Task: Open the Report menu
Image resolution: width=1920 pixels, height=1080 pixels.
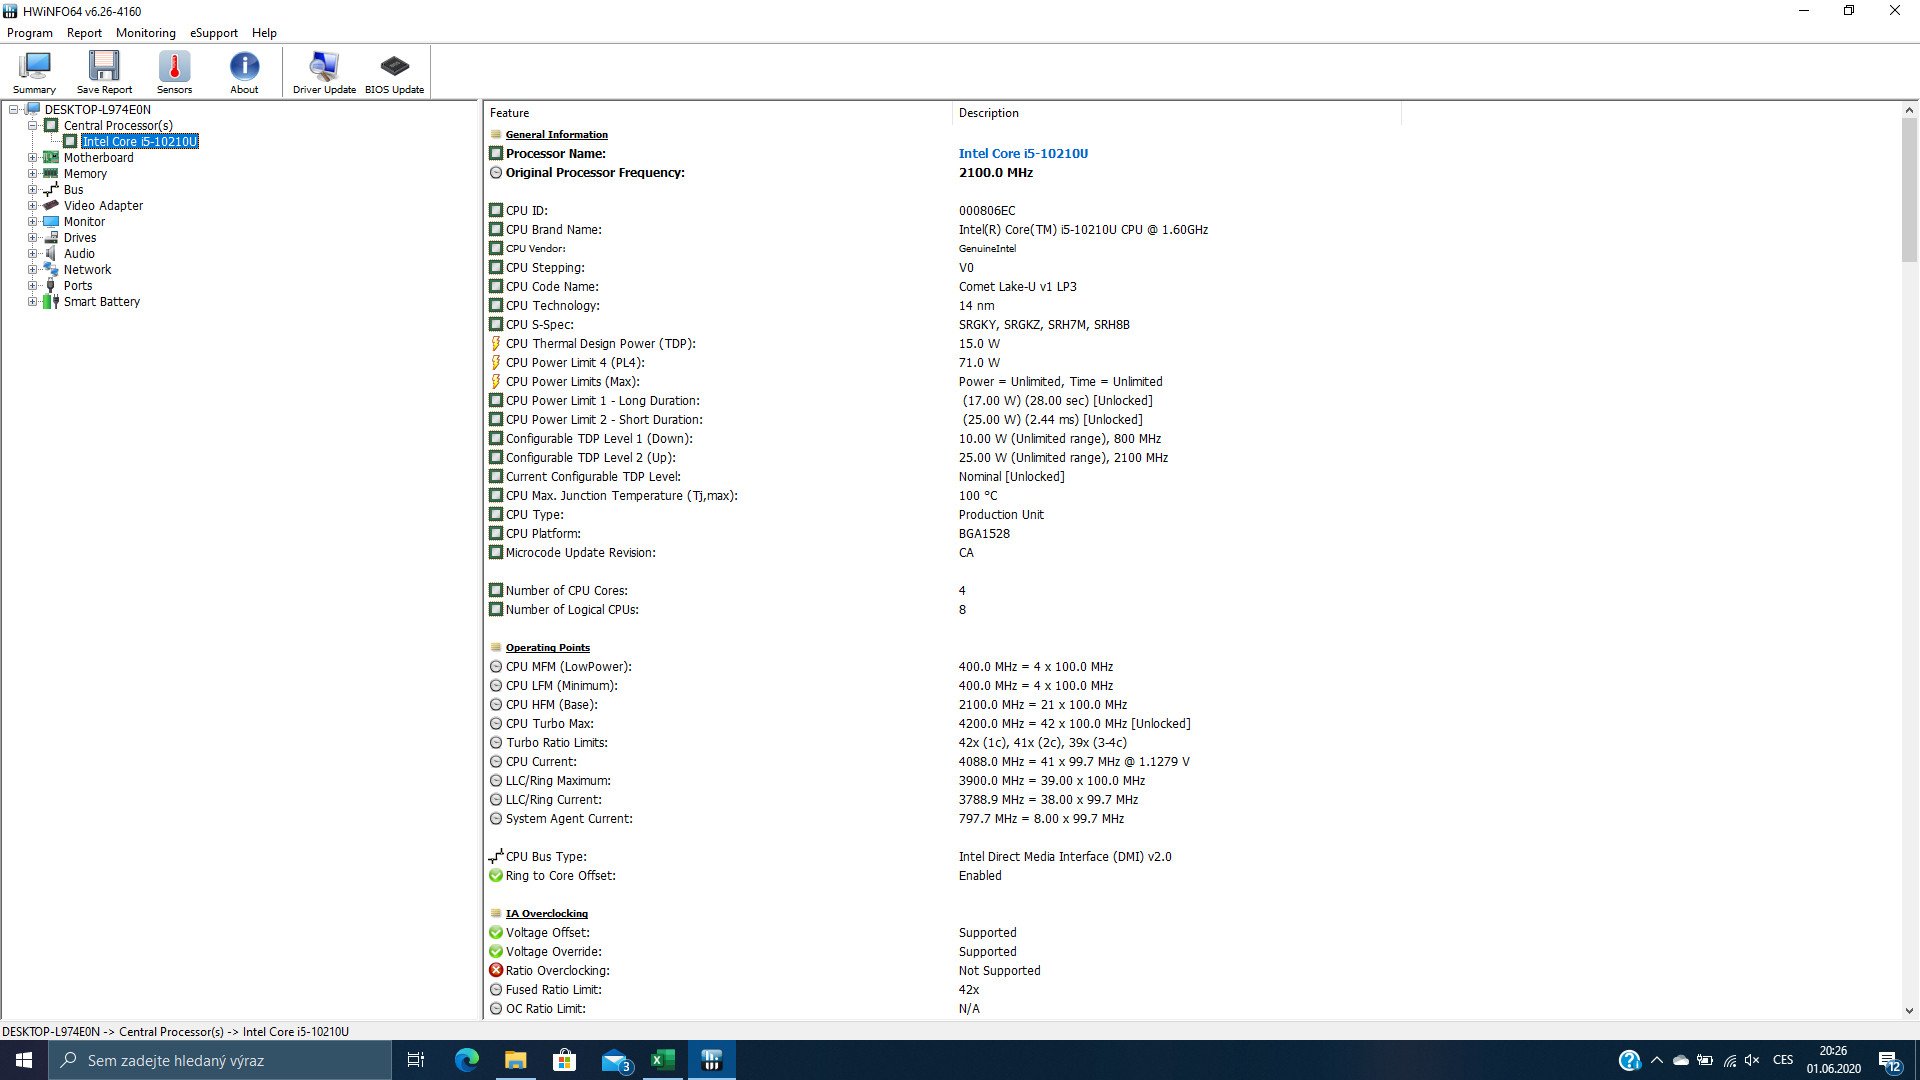Action: point(84,33)
